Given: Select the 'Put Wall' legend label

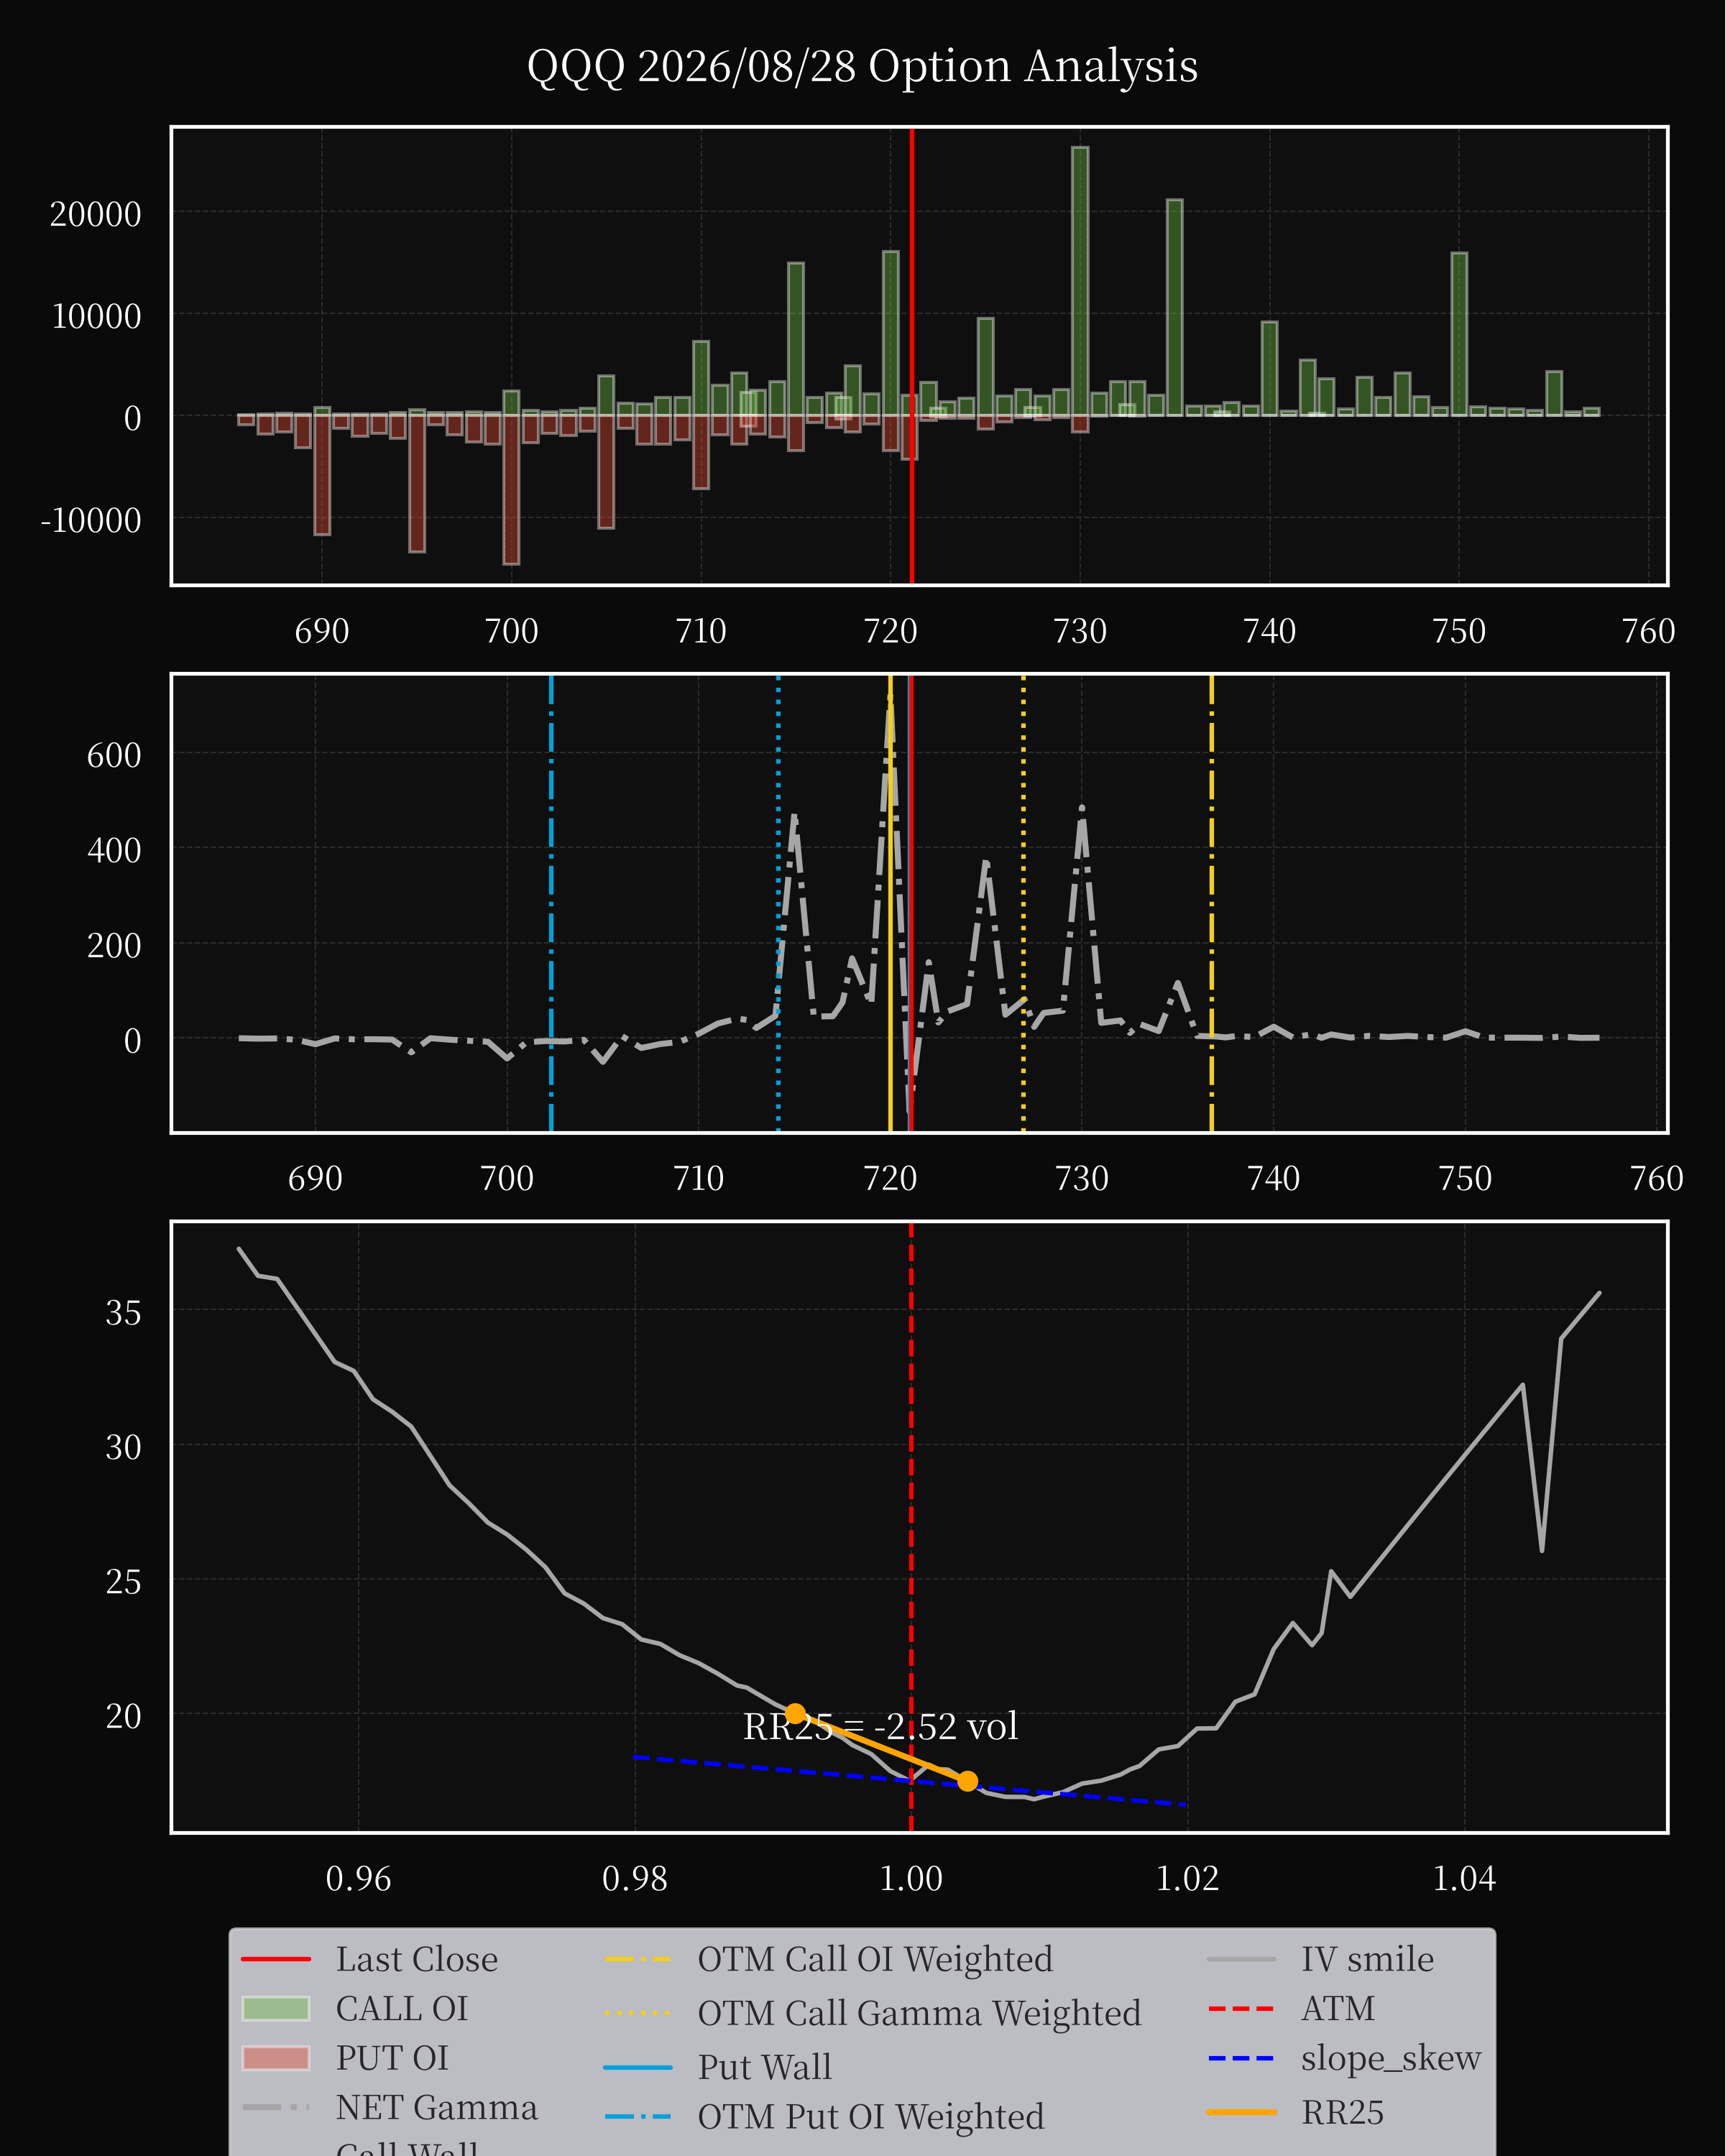Looking at the screenshot, I should coord(764,2067).
